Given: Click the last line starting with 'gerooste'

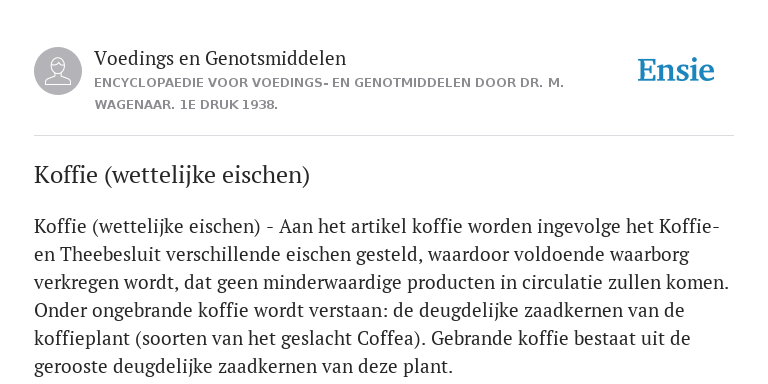Looking at the screenshot, I should [x=243, y=367].
